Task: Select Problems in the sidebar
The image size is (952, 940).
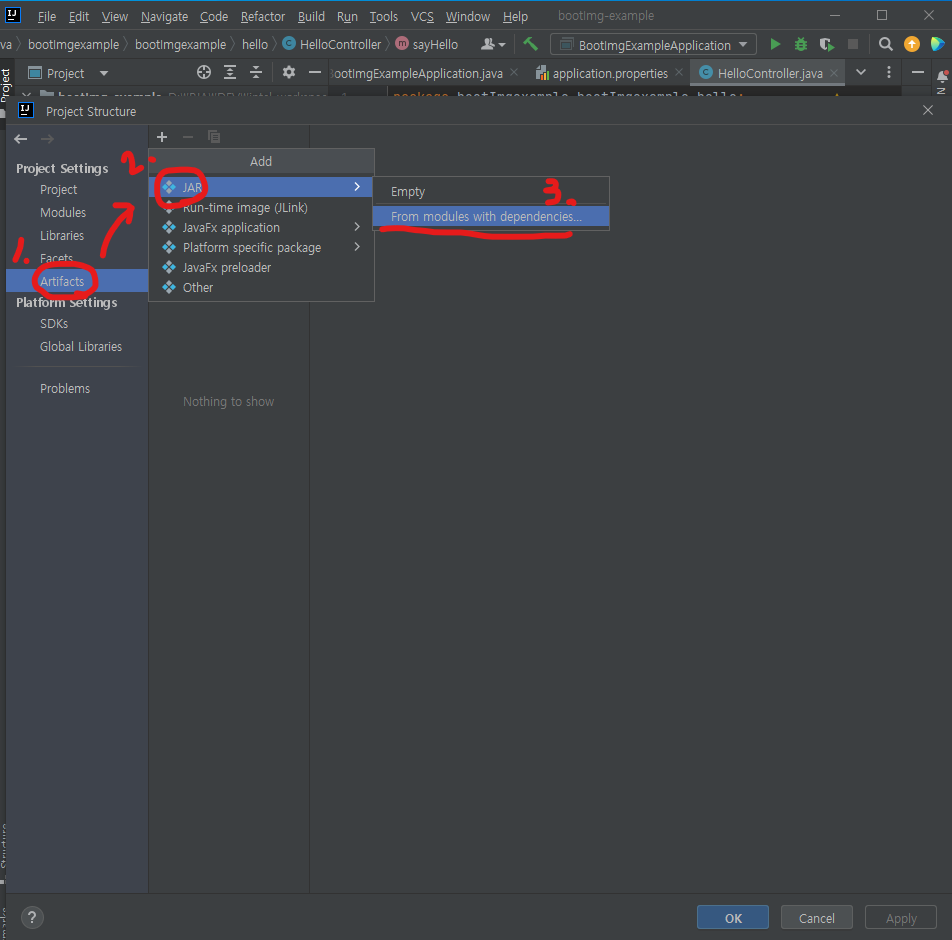Action: 65,389
